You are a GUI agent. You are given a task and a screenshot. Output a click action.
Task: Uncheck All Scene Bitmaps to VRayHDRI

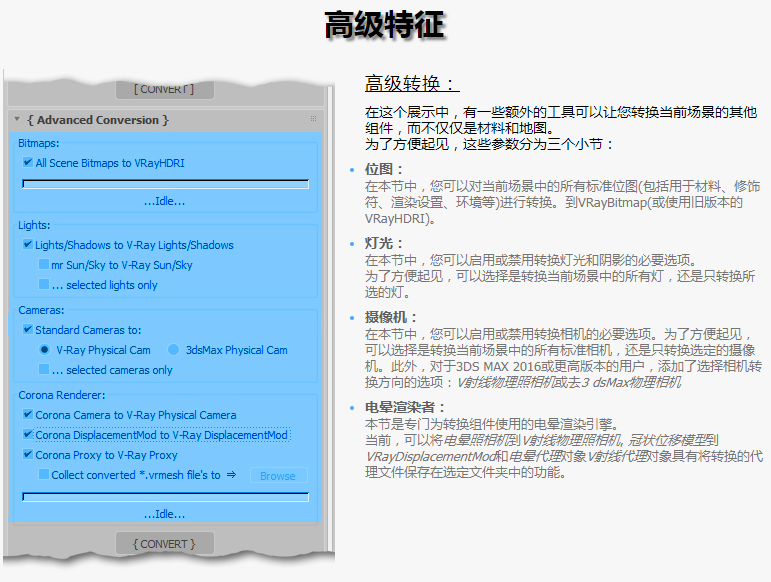28,162
